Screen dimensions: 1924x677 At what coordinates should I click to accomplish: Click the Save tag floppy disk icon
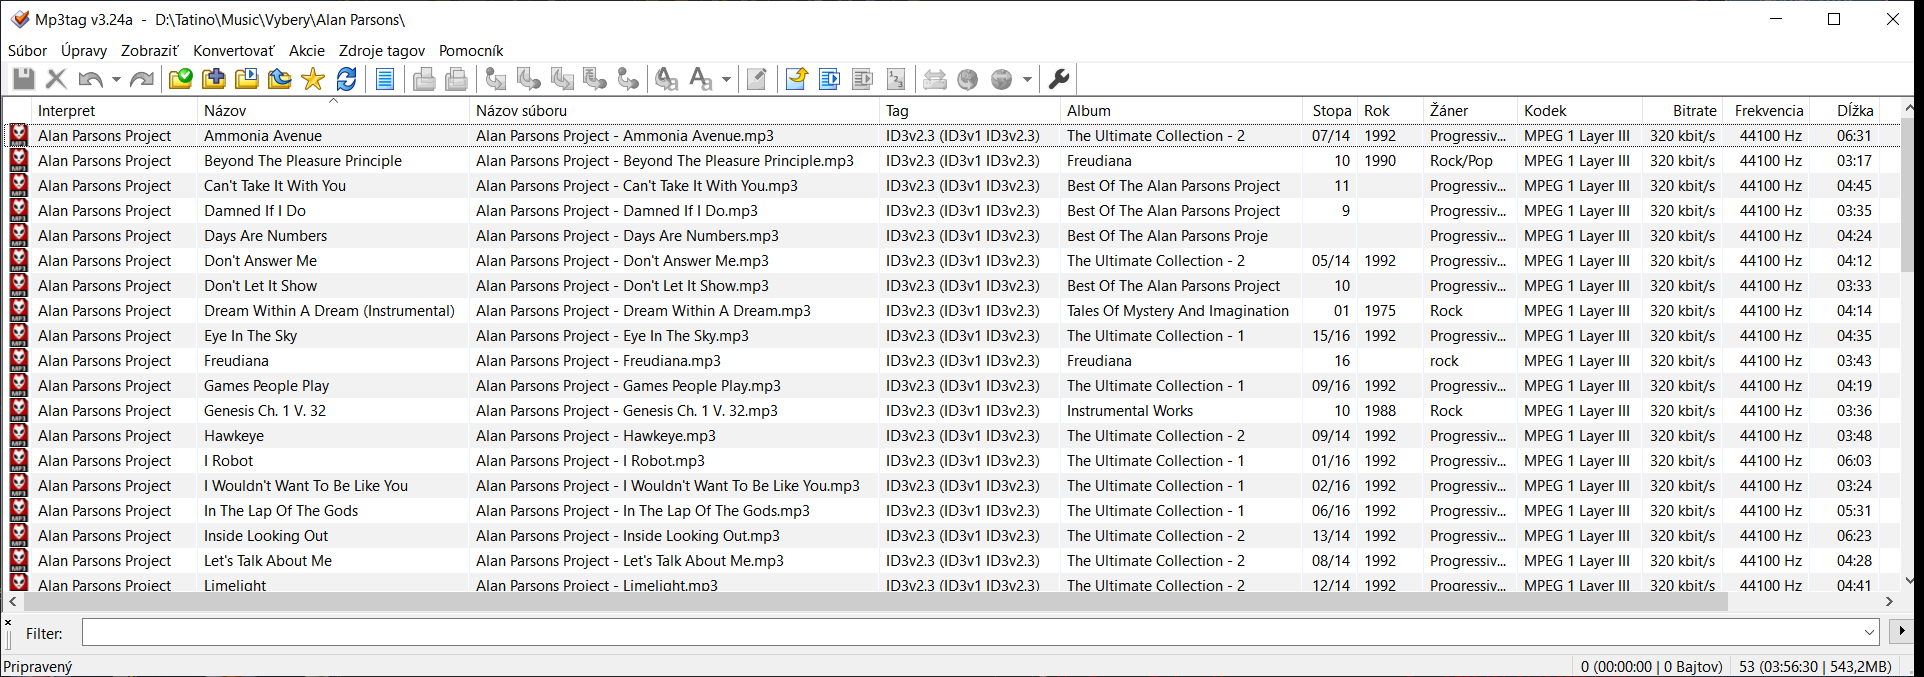click(x=24, y=79)
